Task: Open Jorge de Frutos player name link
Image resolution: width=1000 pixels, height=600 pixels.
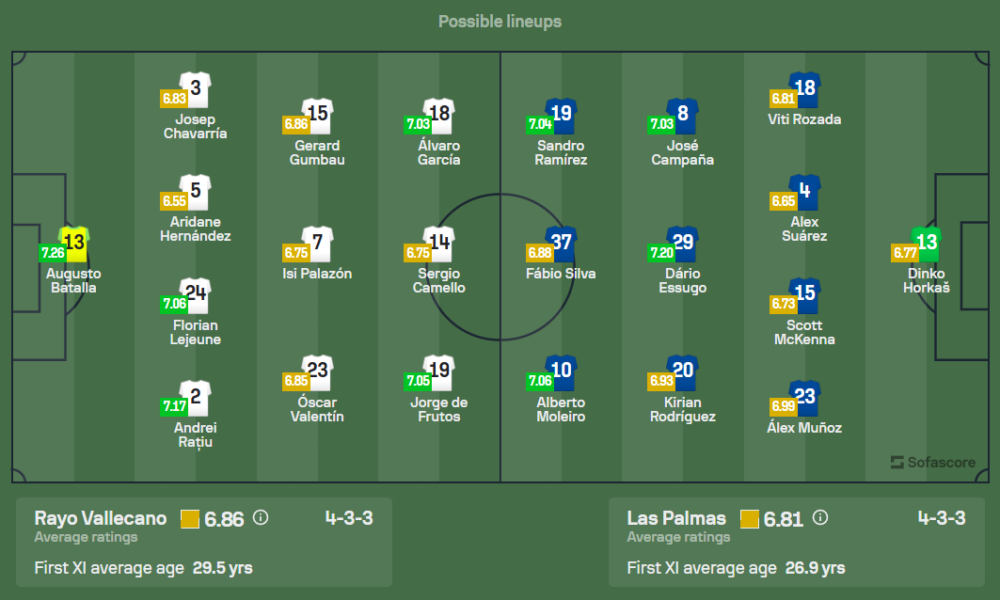Action: coord(439,410)
